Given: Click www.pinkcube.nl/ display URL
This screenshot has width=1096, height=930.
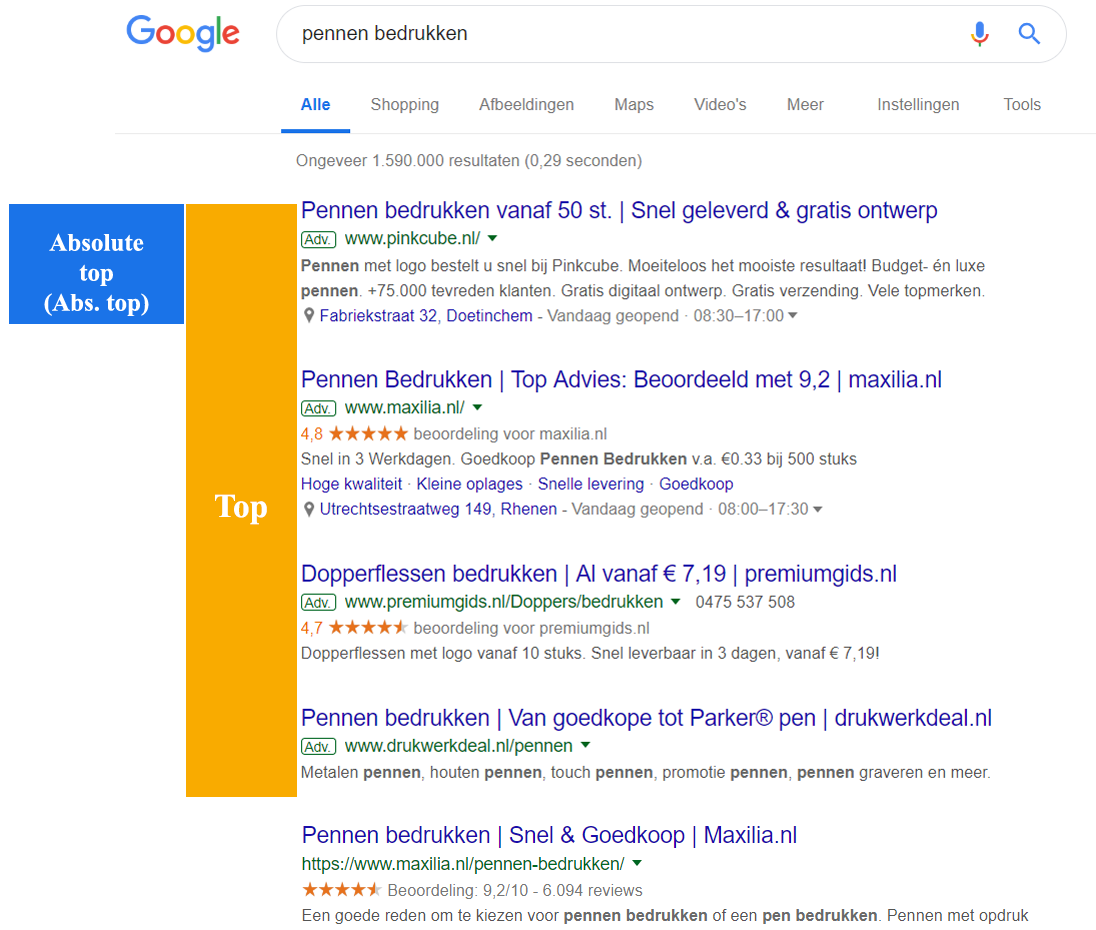Looking at the screenshot, I should [x=412, y=238].
